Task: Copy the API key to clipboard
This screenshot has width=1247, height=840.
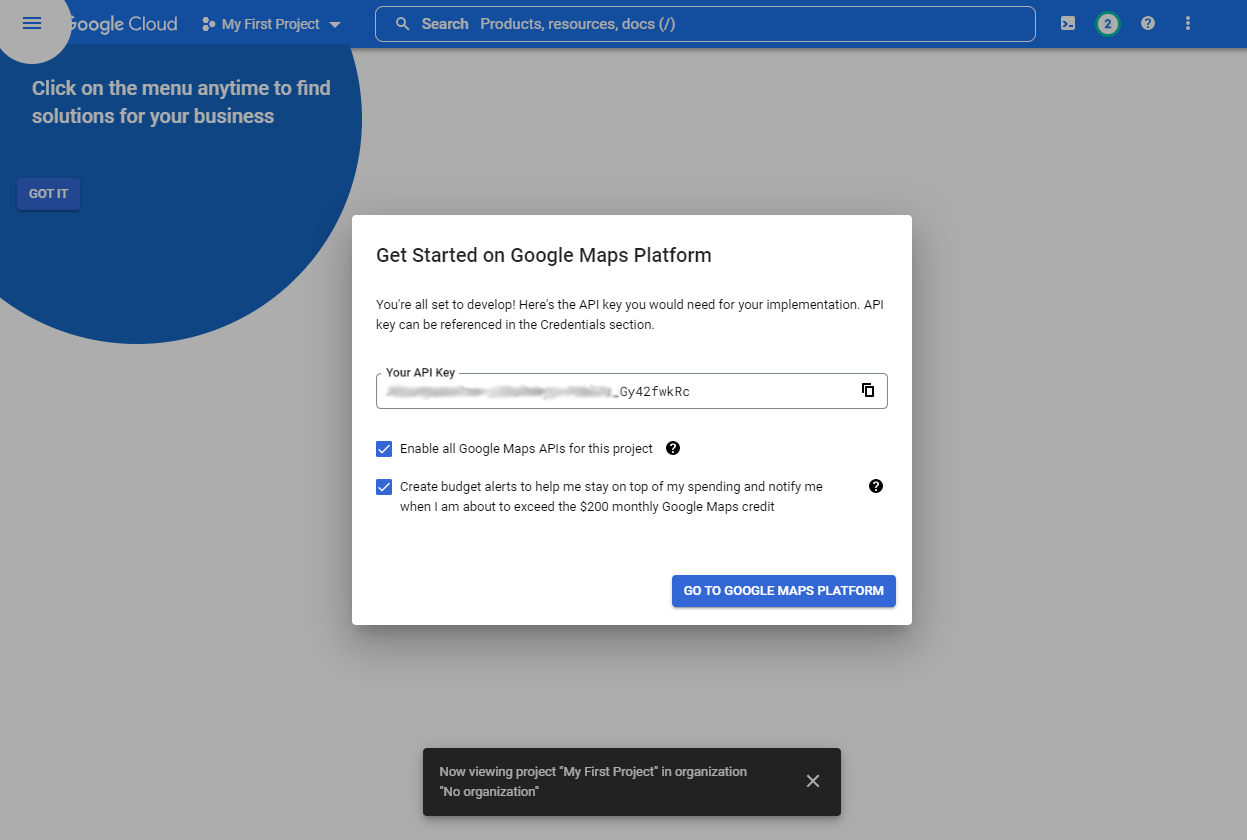Action: point(868,390)
